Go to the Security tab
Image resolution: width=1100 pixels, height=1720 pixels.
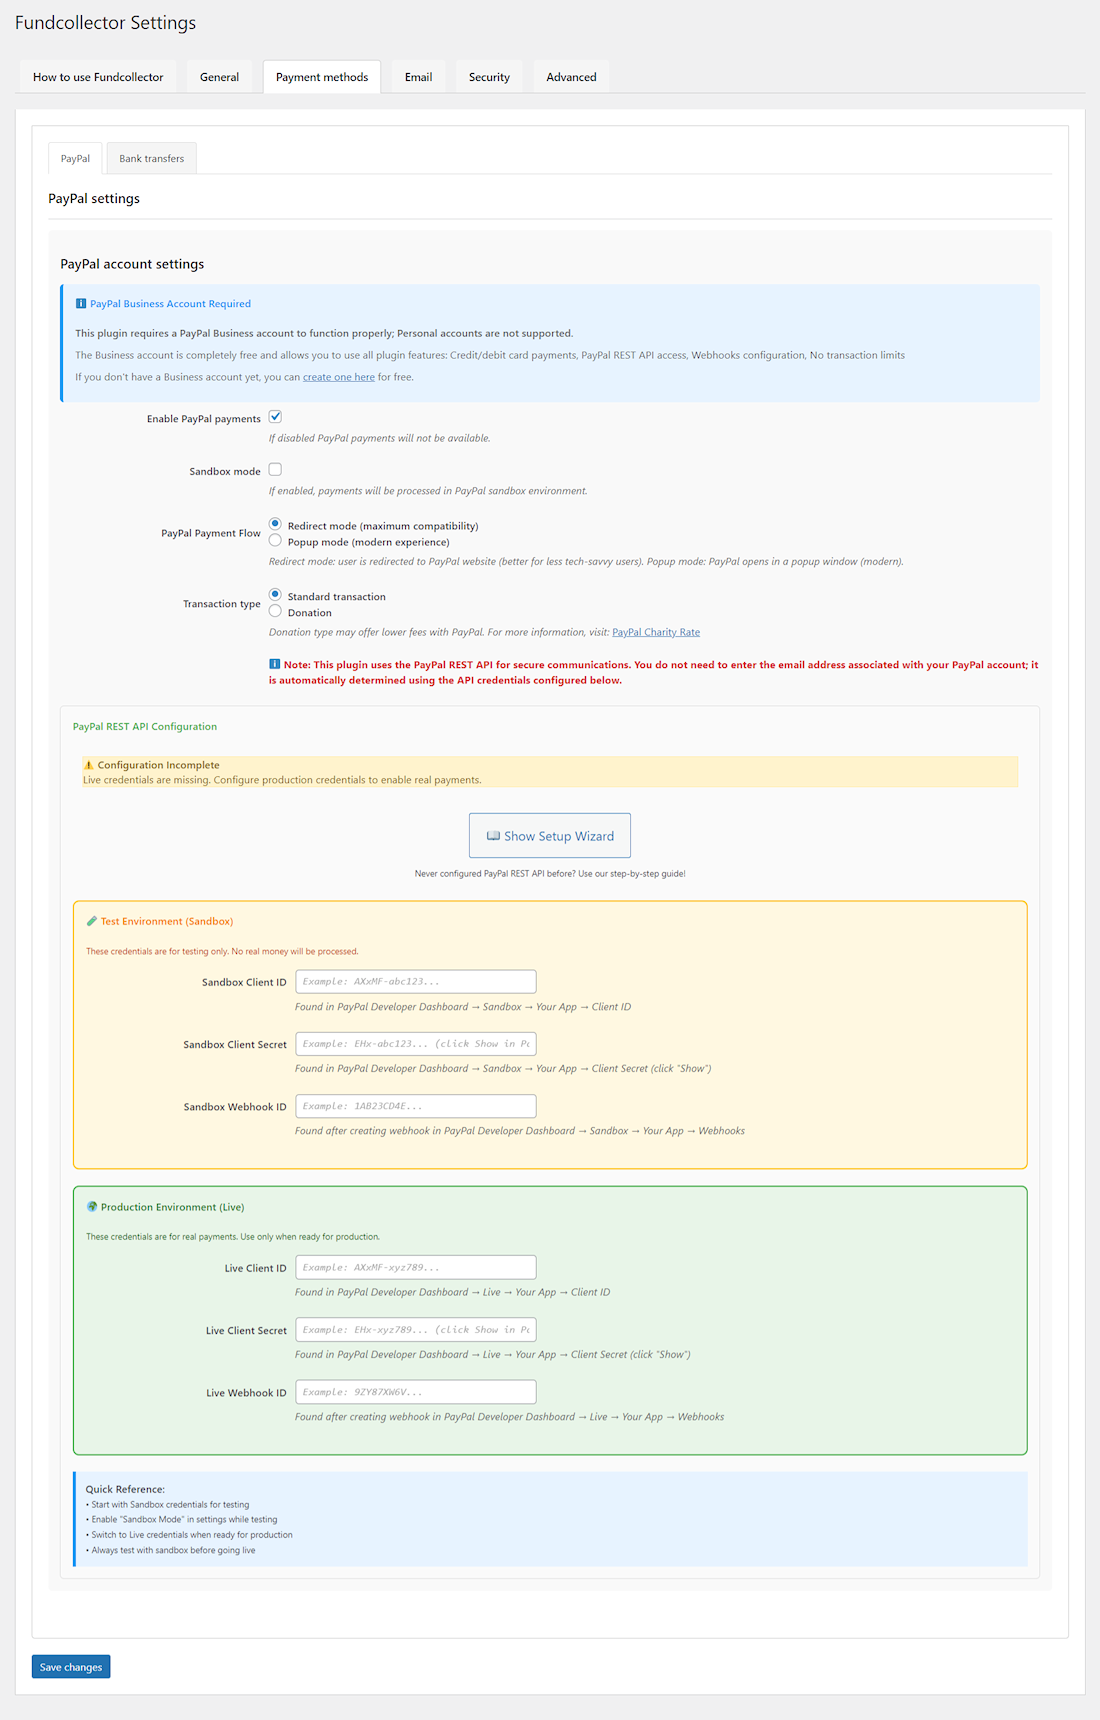(x=489, y=77)
